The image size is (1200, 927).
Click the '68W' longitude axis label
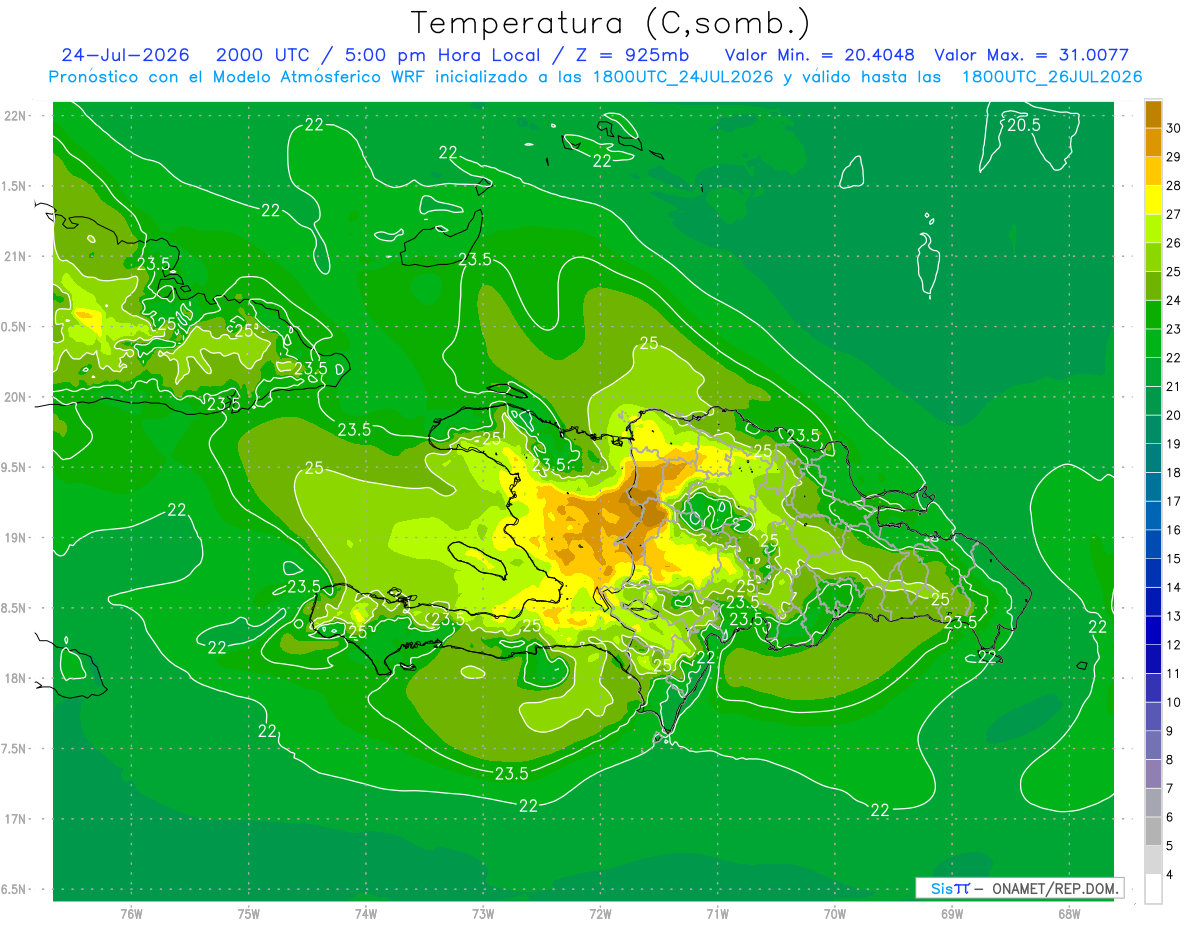[1069, 913]
